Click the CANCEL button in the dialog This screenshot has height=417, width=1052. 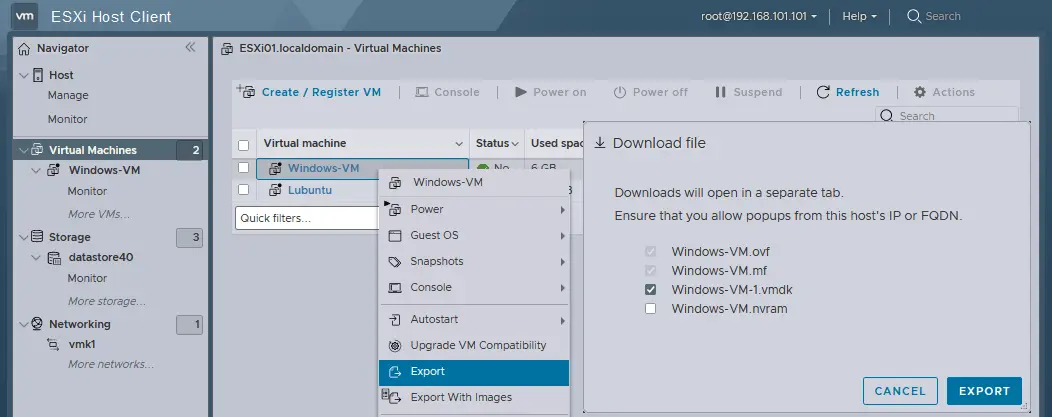tap(900, 392)
